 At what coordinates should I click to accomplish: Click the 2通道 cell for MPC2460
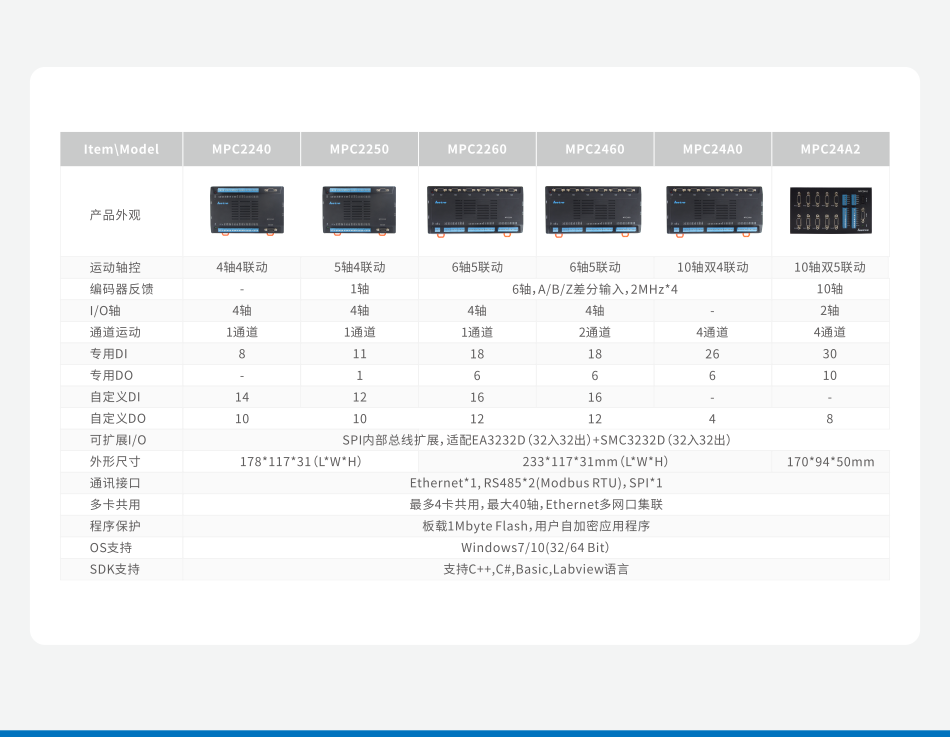(595, 332)
